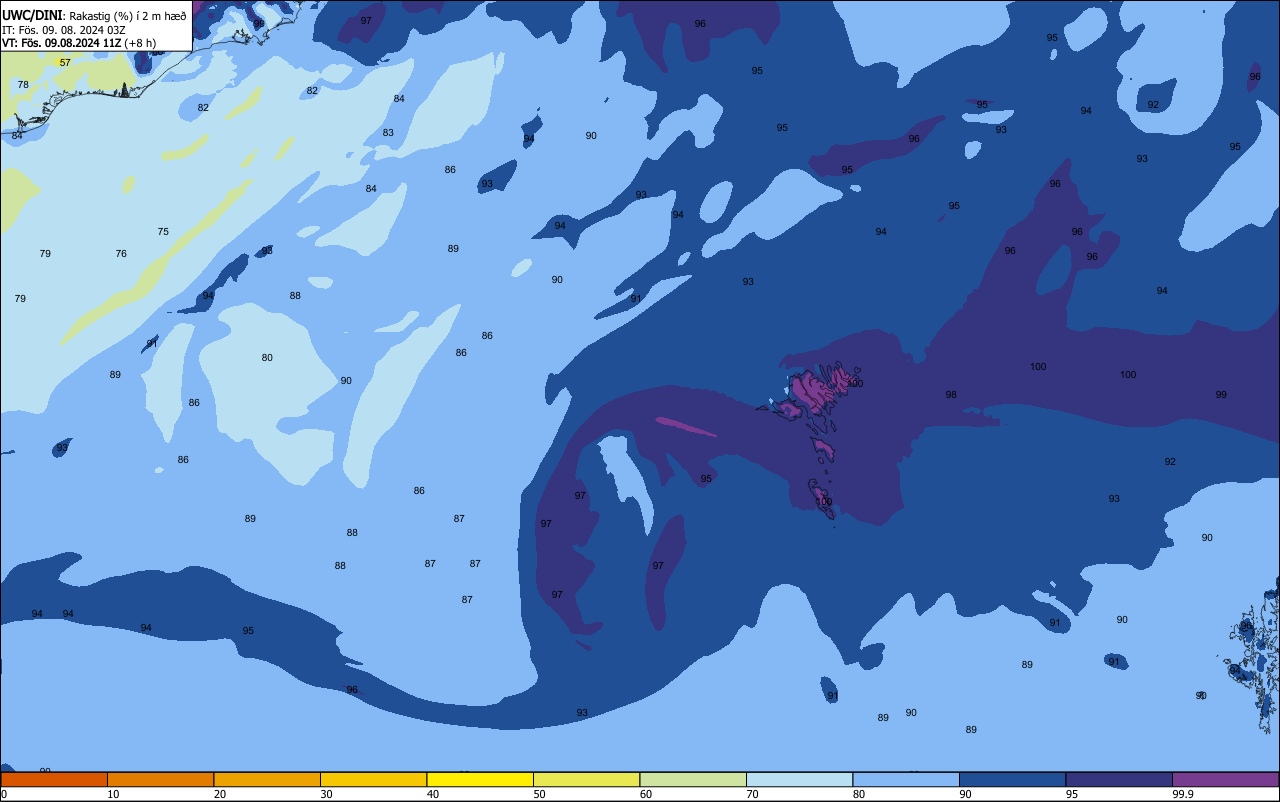Image resolution: width=1280 pixels, height=802 pixels.
Task: Click the humidity value 57 on the map
Action: tap(65, 62)
